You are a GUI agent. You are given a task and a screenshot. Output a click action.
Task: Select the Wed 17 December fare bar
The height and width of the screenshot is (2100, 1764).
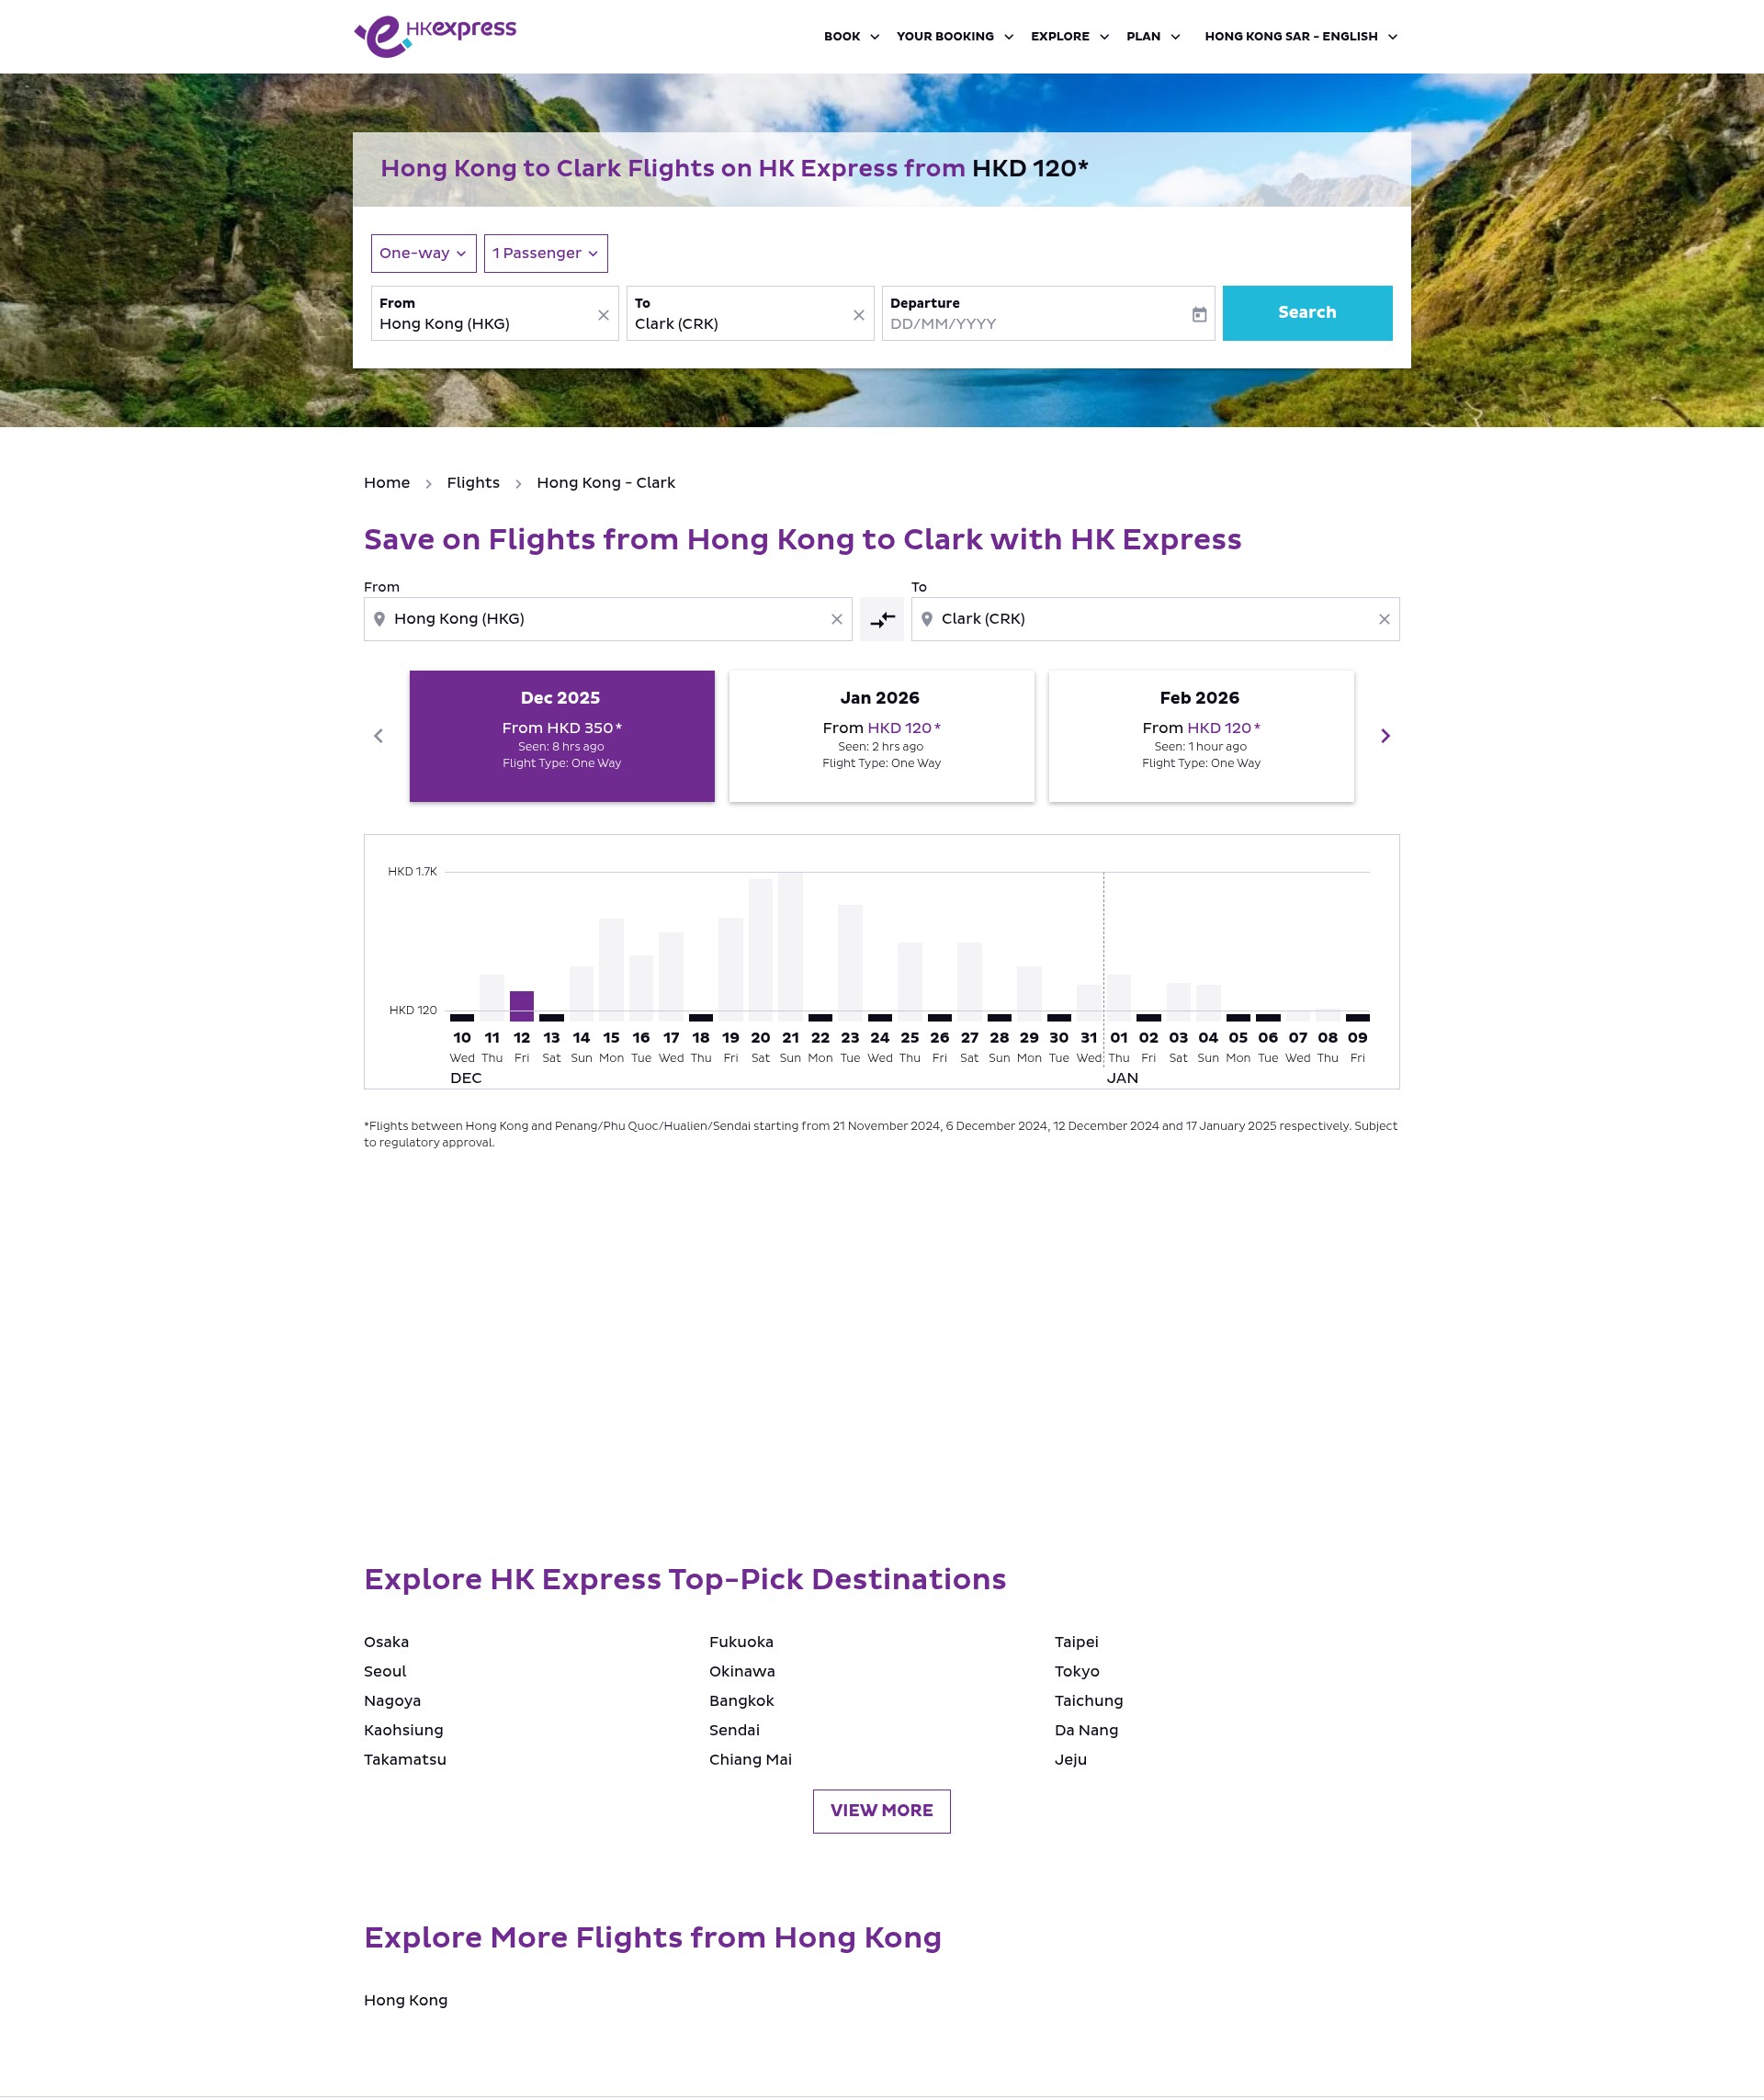[671, 976]
